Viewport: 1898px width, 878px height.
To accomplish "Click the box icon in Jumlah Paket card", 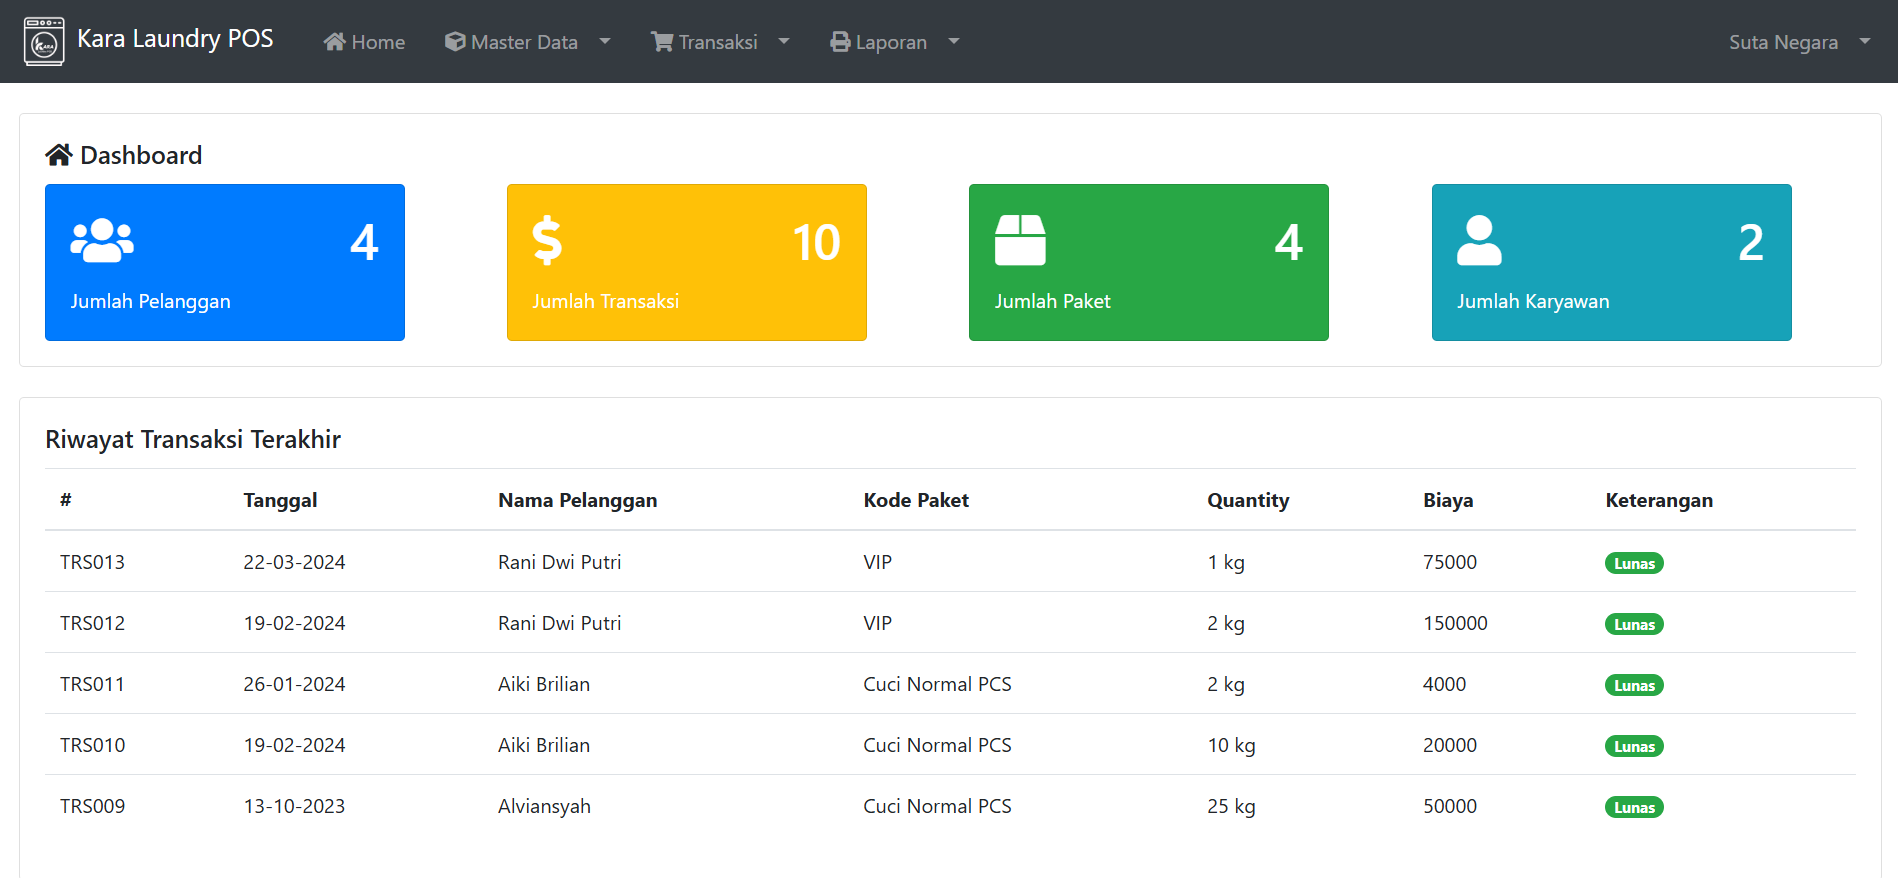I will coord(1020,241).
